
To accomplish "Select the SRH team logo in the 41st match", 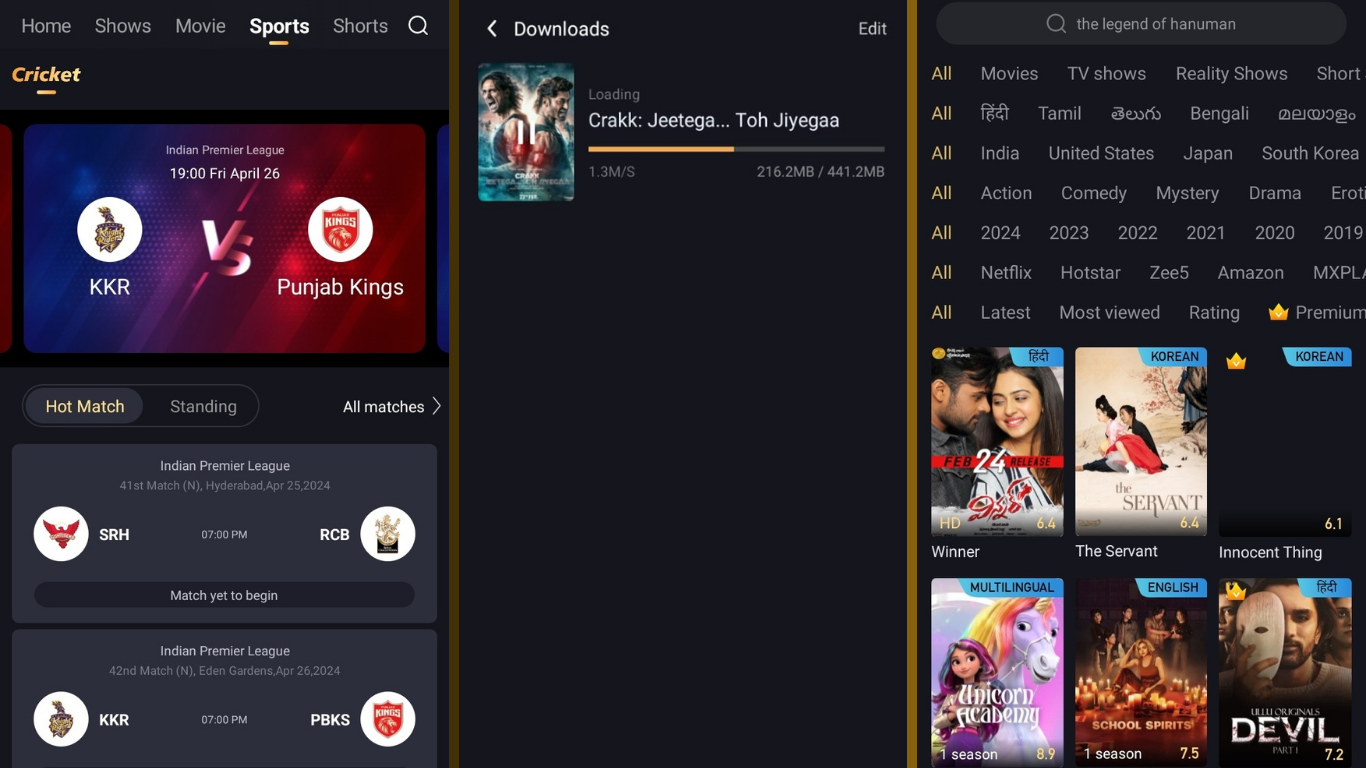I will click(x=61, y=534).
